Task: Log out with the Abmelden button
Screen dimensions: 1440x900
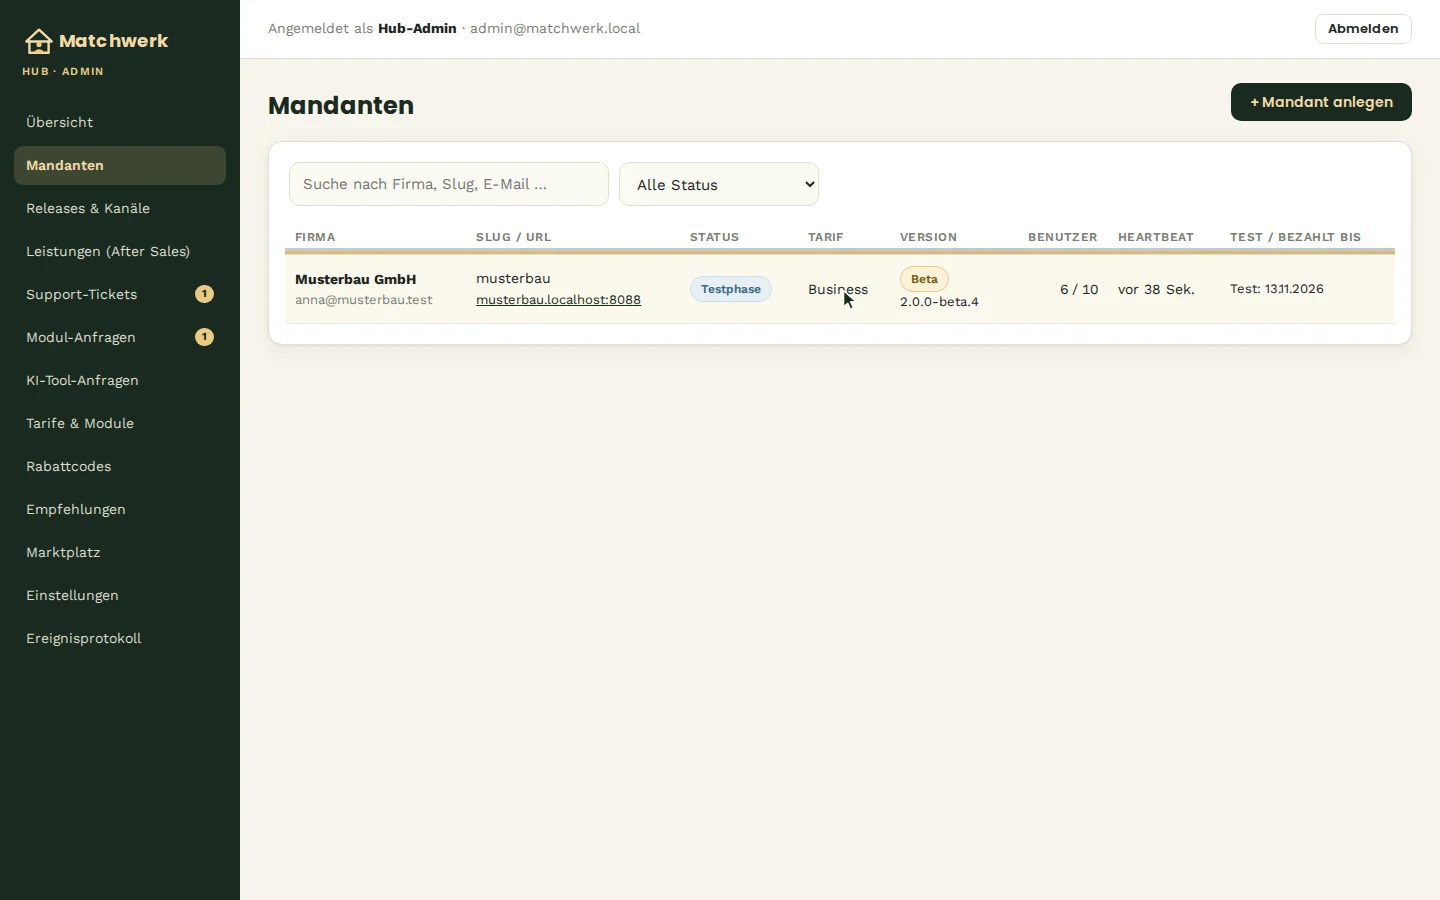Action: [x=1363, y=29]
